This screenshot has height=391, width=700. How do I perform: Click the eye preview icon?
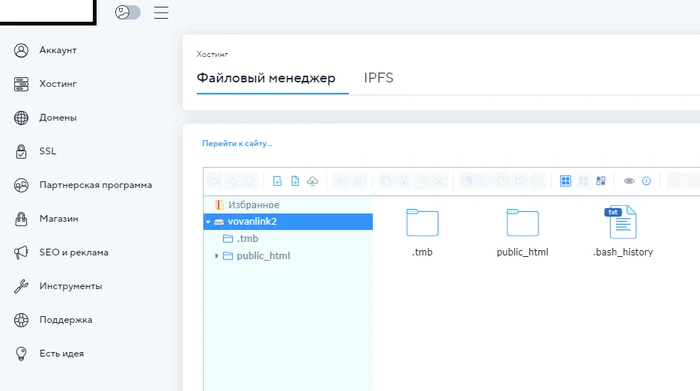(x=629, y=181)
